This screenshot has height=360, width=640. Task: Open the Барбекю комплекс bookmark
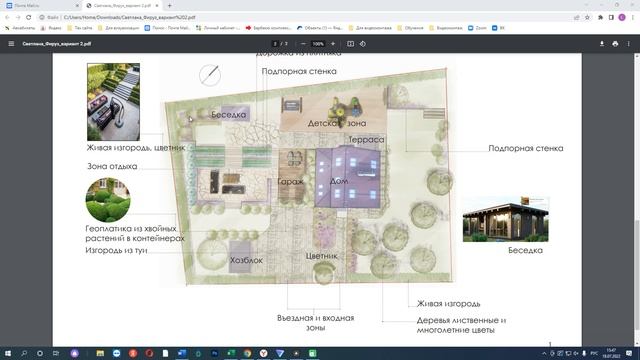click(268, 28)
